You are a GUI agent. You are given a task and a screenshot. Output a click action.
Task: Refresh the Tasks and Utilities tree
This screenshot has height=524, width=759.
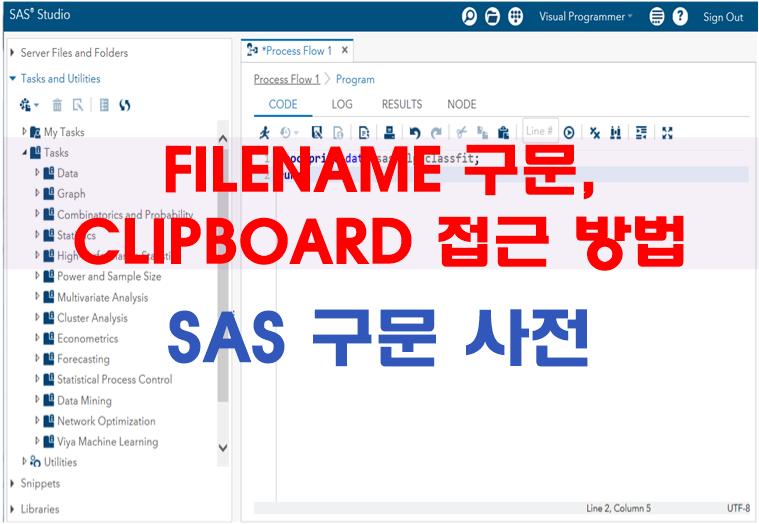pyautogui.click(x=125, y=105)
